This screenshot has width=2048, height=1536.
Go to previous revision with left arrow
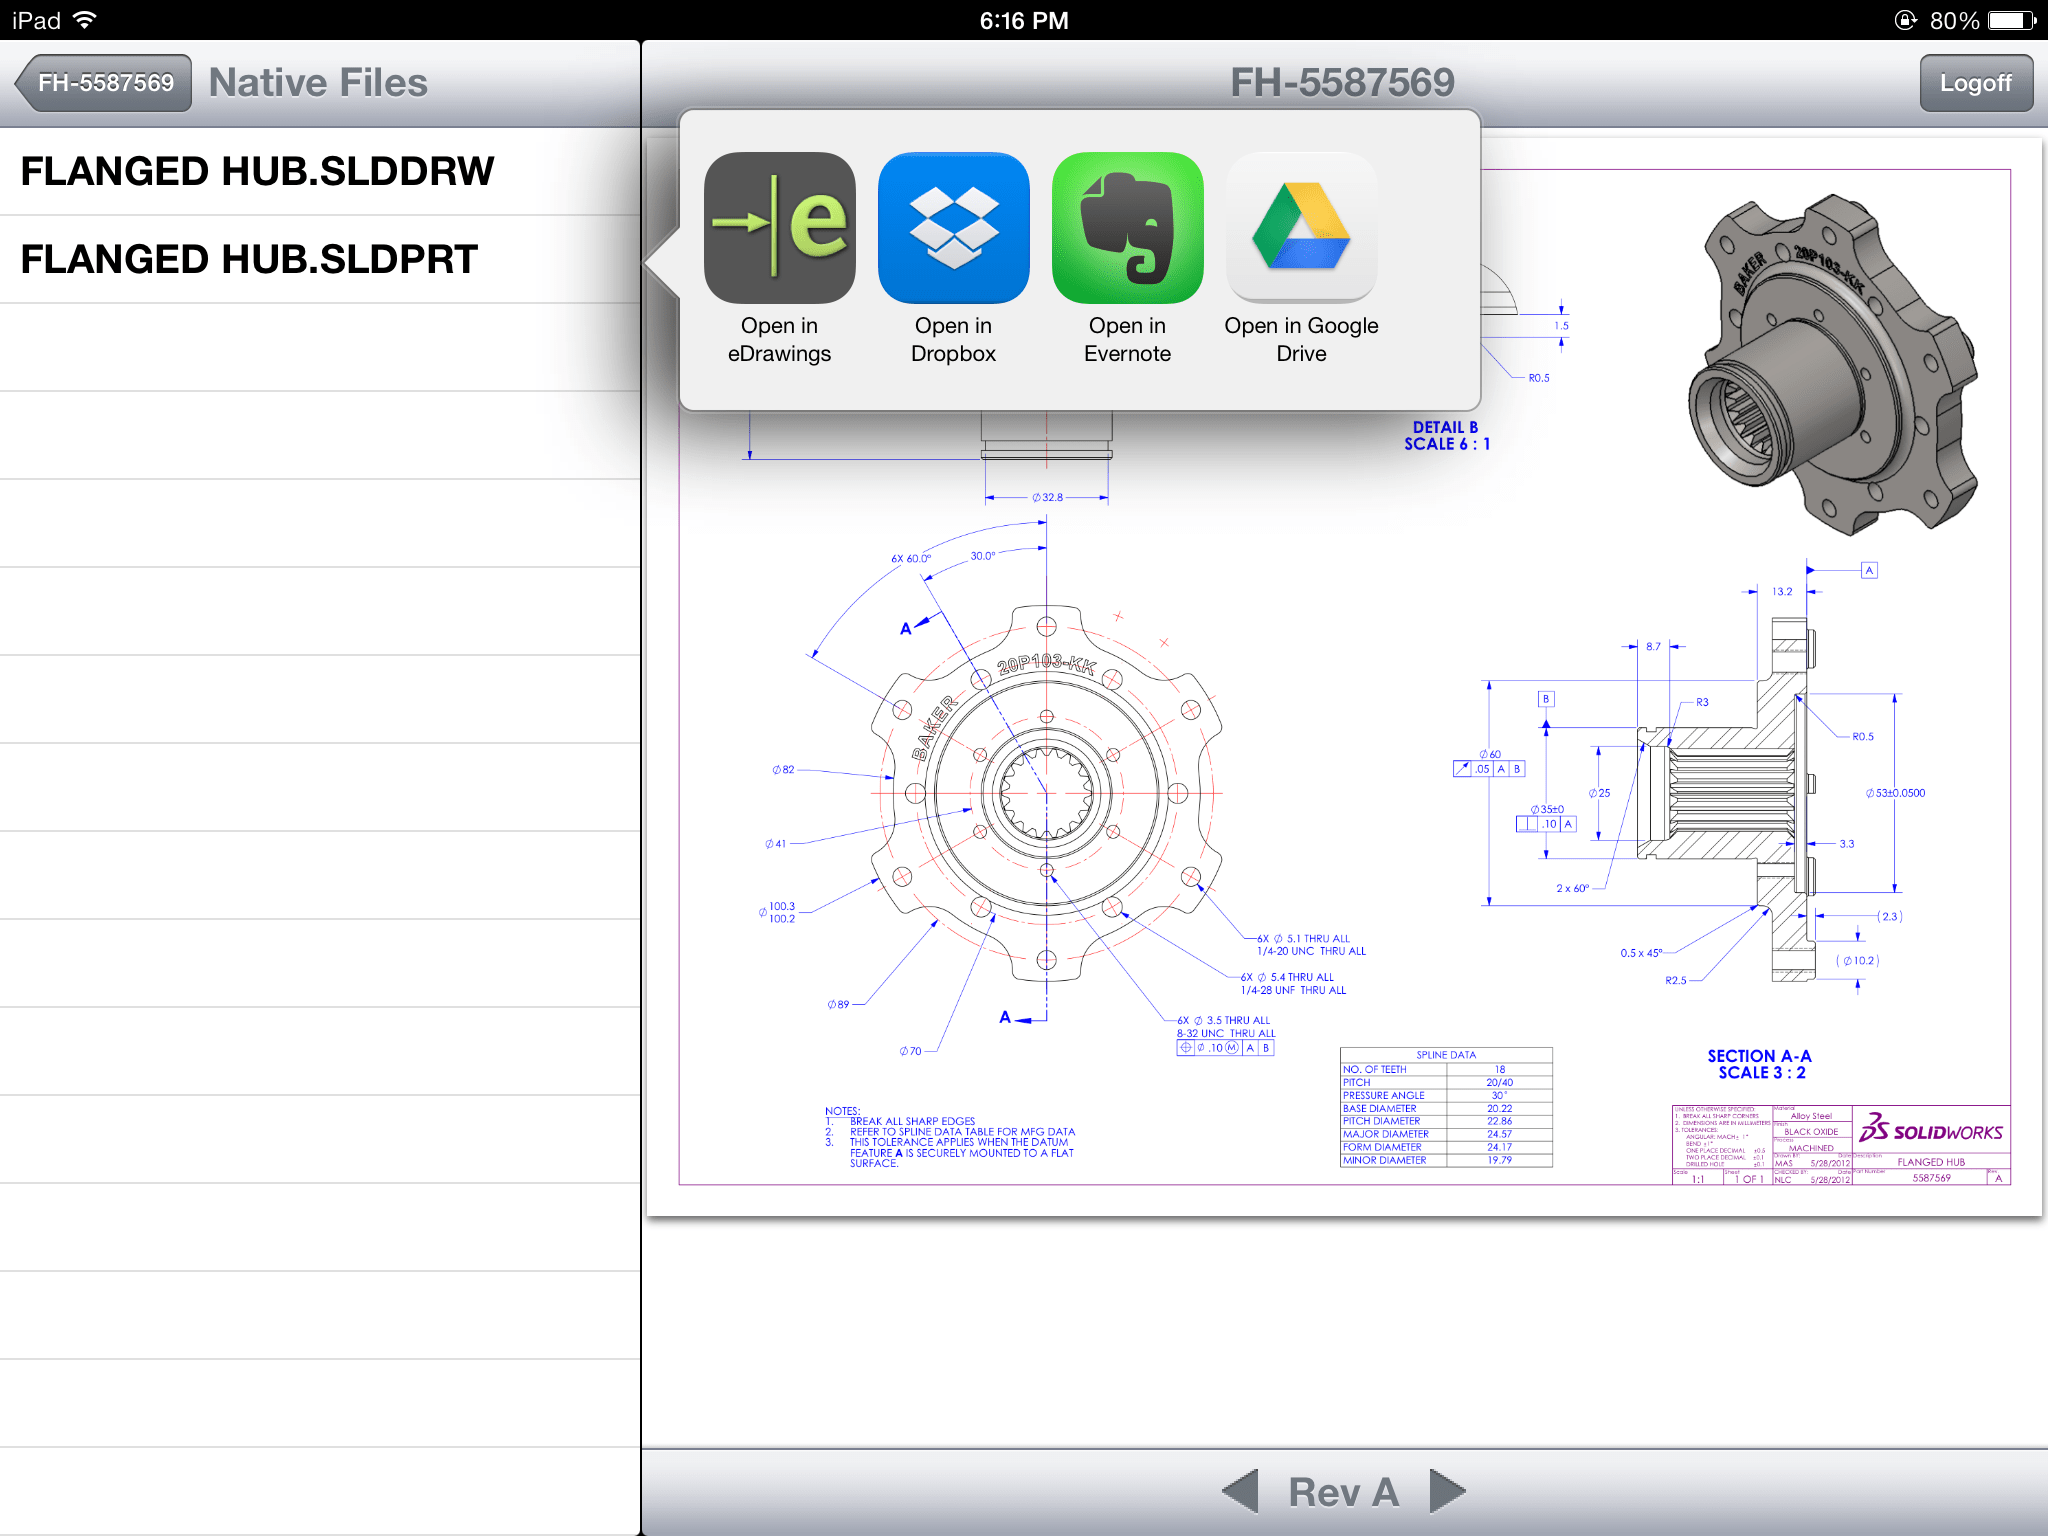coord(1240,1491)
